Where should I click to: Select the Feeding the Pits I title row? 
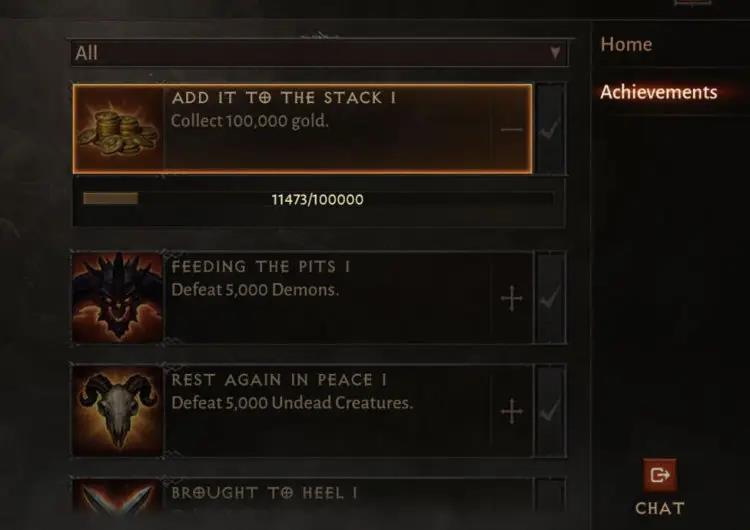click(x=261, y=267)
